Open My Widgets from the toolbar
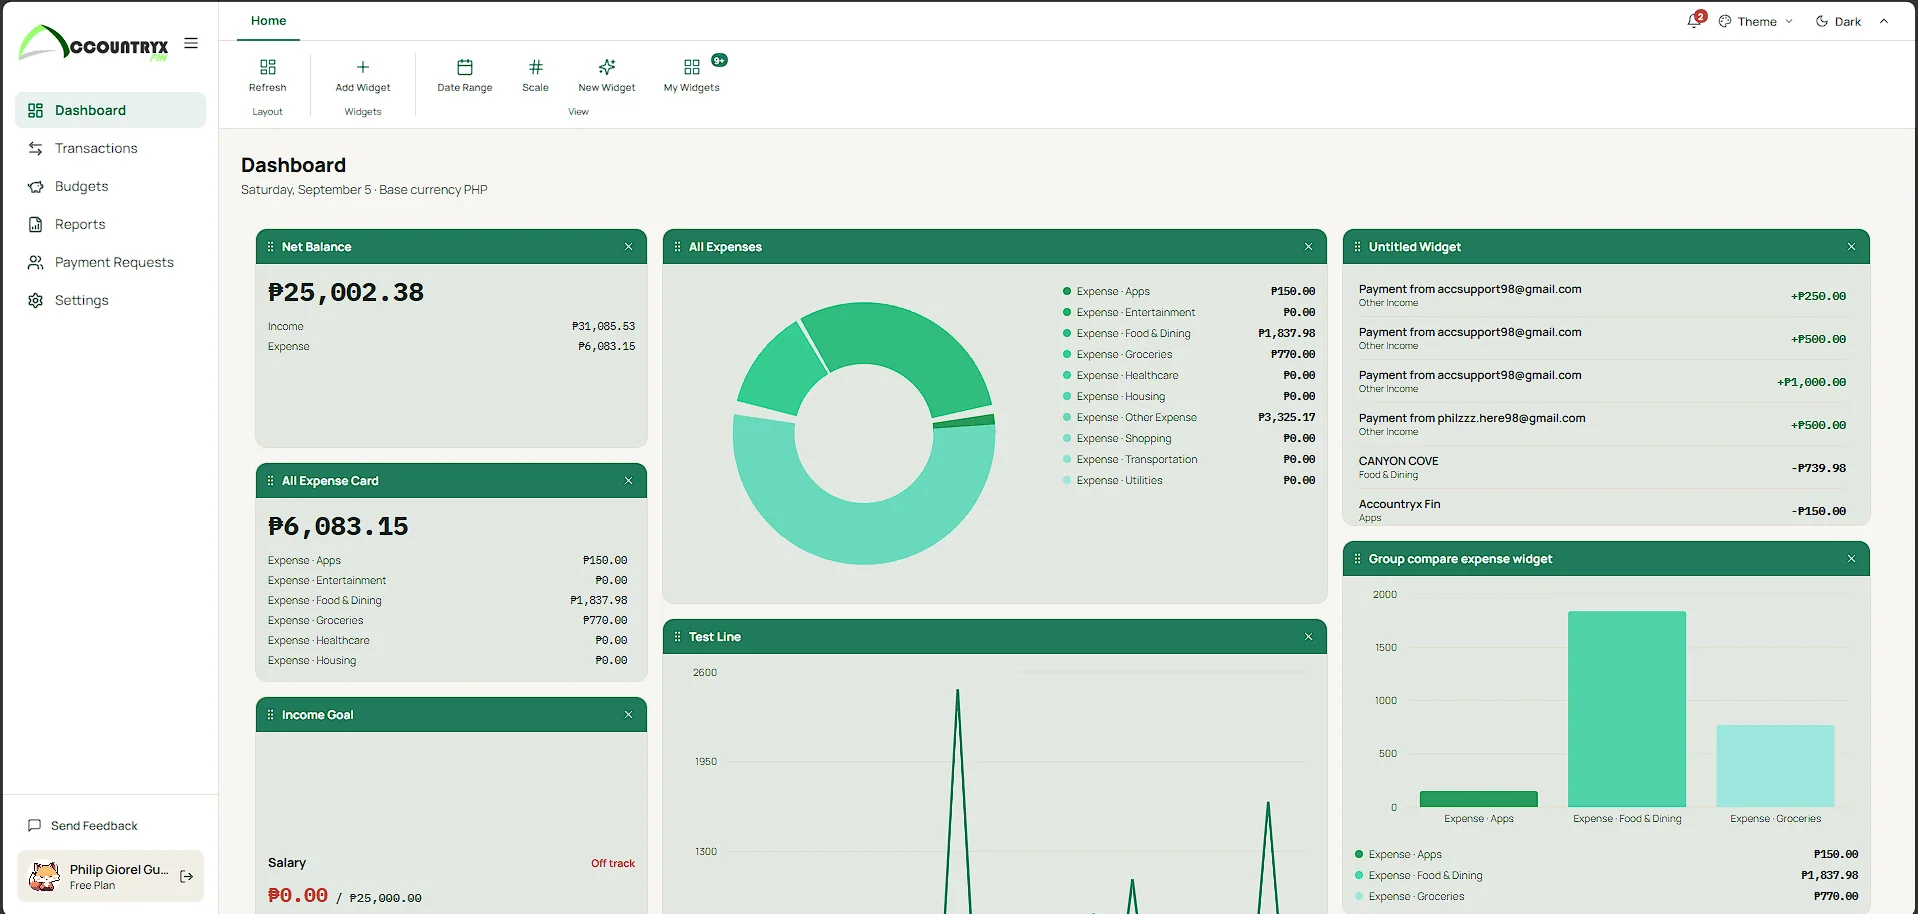The height and width of the screenshot is (914, 1918). point(692,75)
